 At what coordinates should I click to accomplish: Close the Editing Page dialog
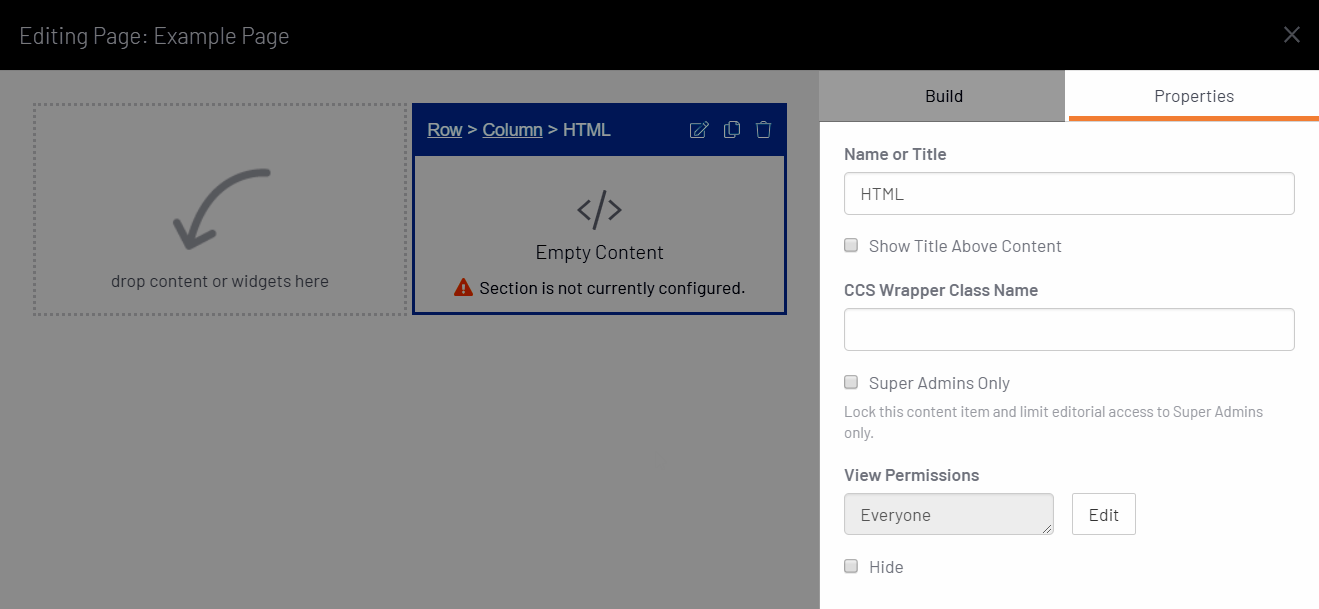tap(1292, 35)
